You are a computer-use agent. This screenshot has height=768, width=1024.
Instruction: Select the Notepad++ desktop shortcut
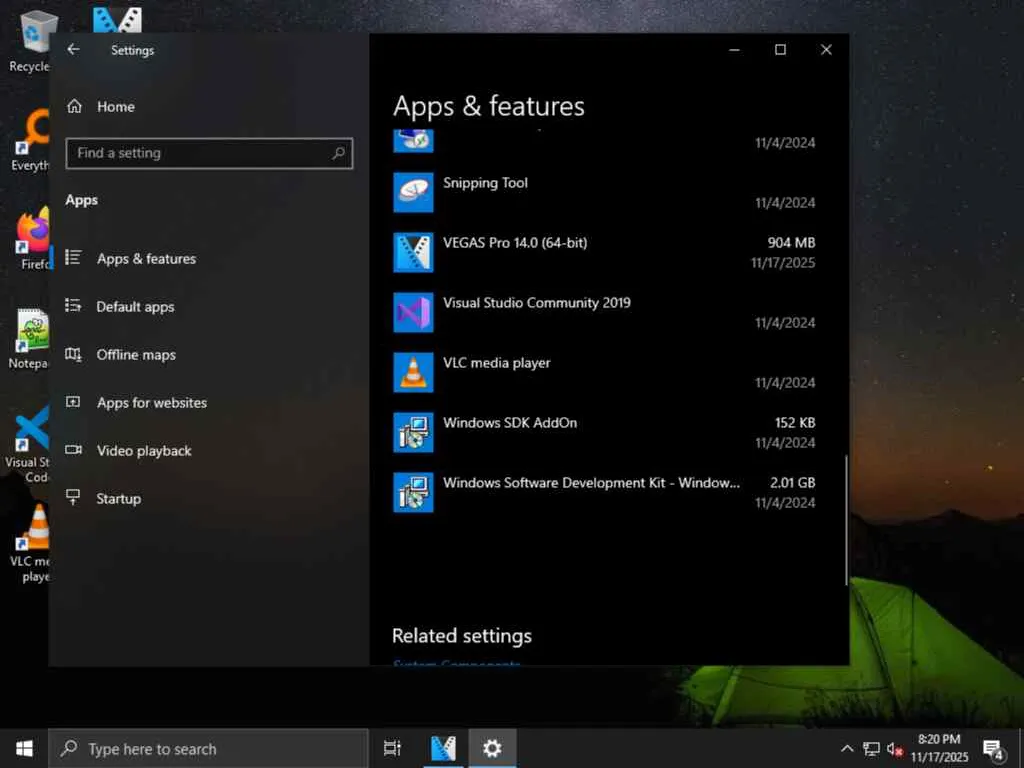(30, 339)
